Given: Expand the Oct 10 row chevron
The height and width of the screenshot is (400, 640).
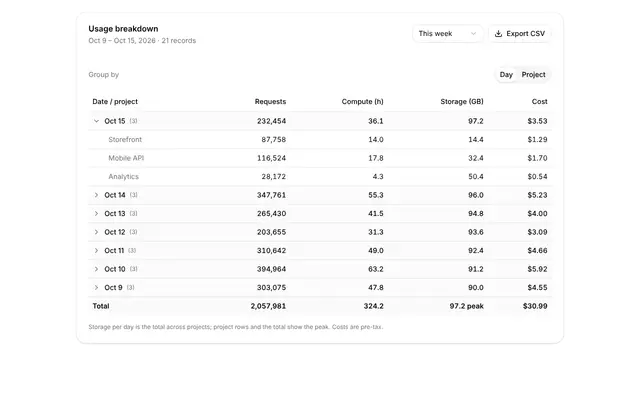Looking at the screenshot, I should coord(96,269).
